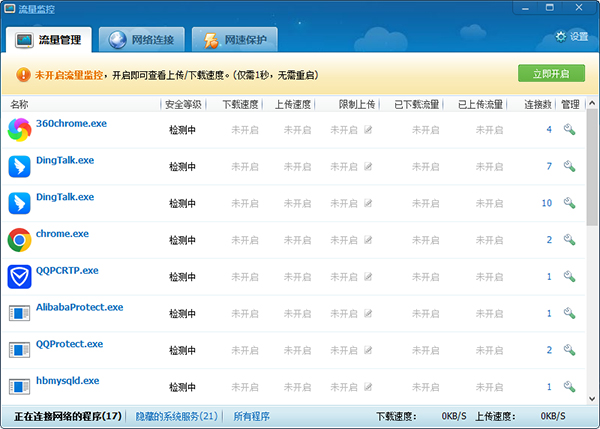
Task: Click connection count 7 for DingTalk.exe
Action: pyautogui.click(x=549, y=166)
